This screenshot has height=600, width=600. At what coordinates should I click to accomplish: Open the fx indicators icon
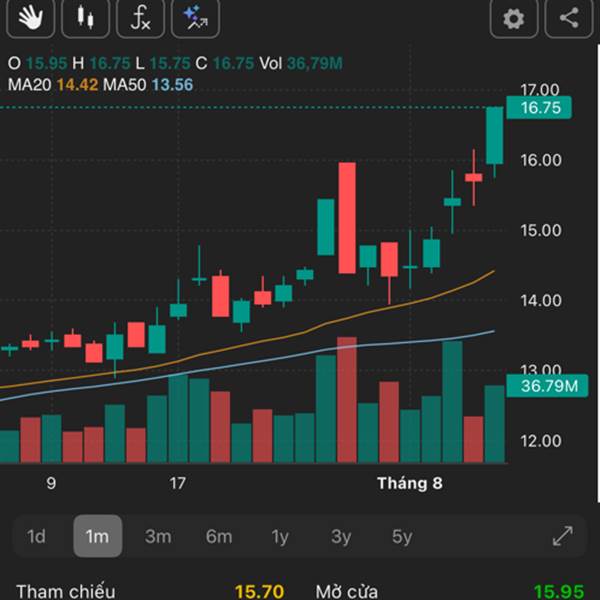coord(140,17)
